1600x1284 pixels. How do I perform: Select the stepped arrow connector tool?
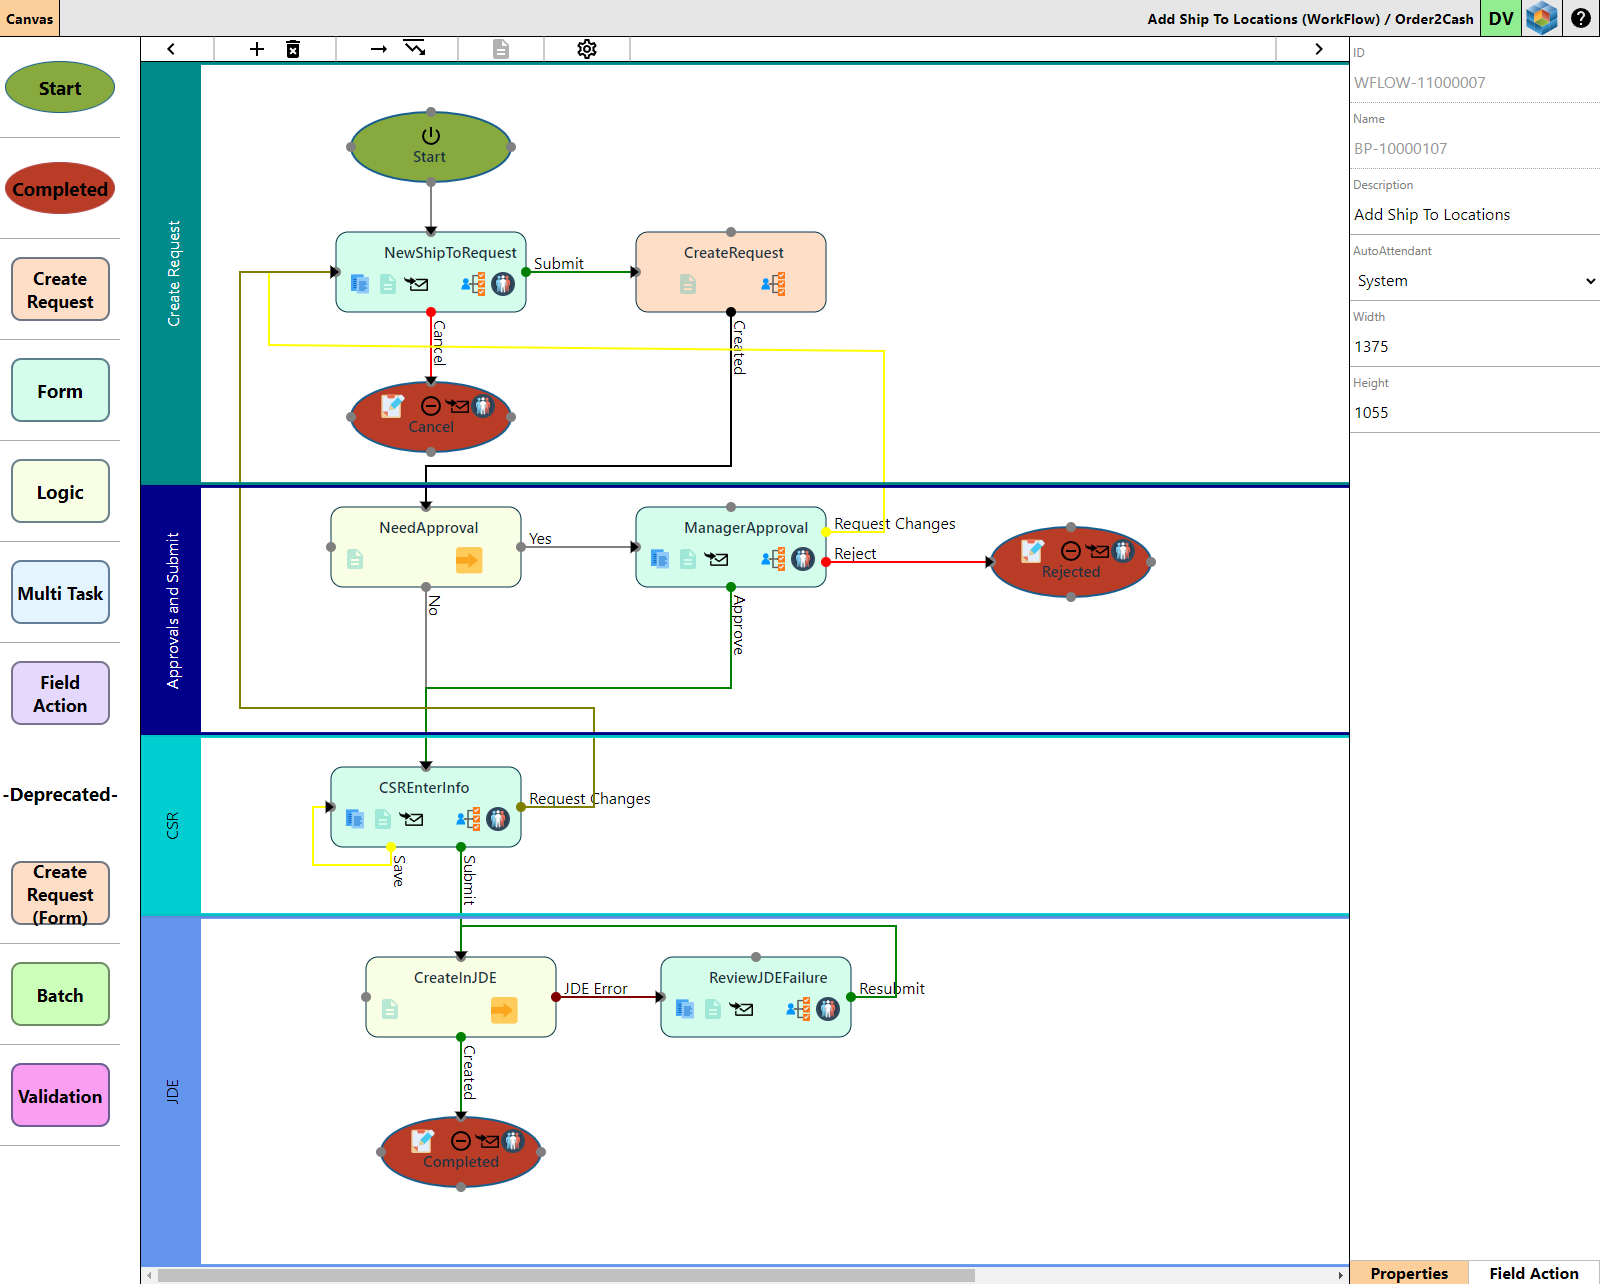tap(415, 48)
